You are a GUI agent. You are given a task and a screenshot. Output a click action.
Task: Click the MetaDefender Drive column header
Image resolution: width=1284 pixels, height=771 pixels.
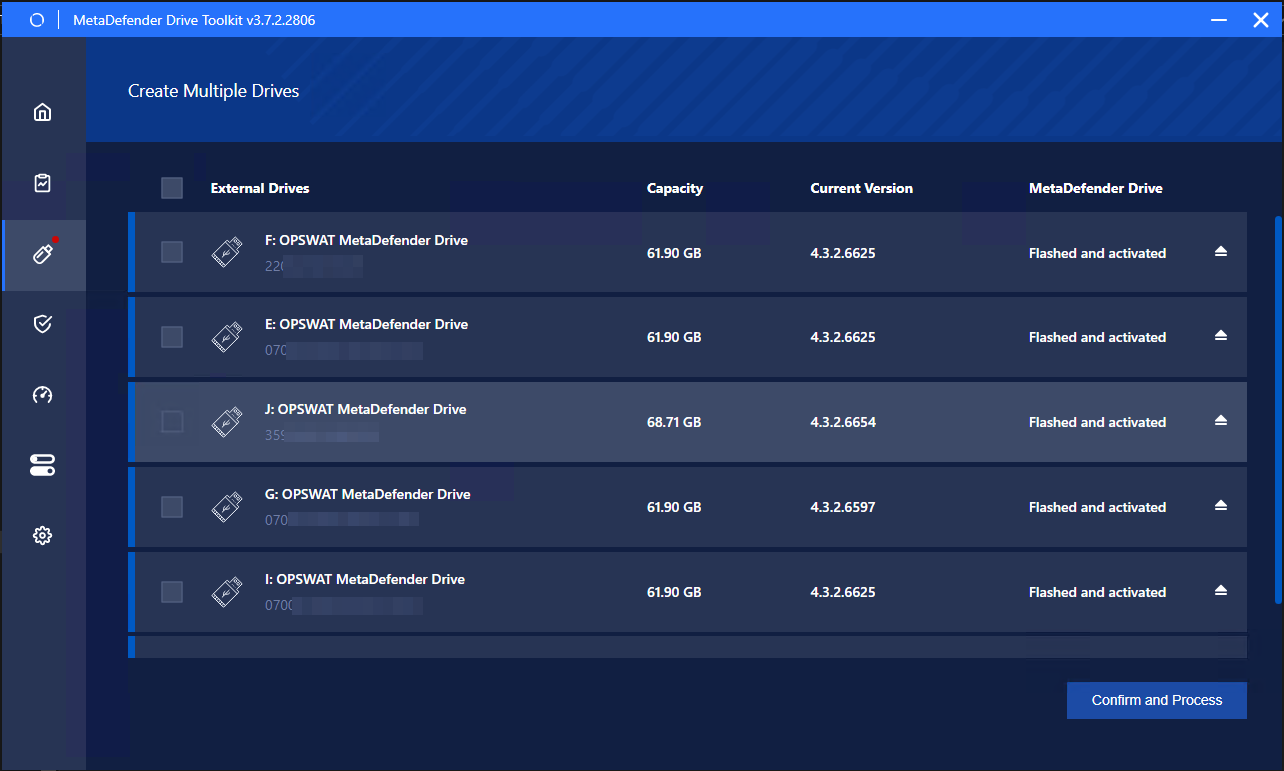[x=1096, y=188]
